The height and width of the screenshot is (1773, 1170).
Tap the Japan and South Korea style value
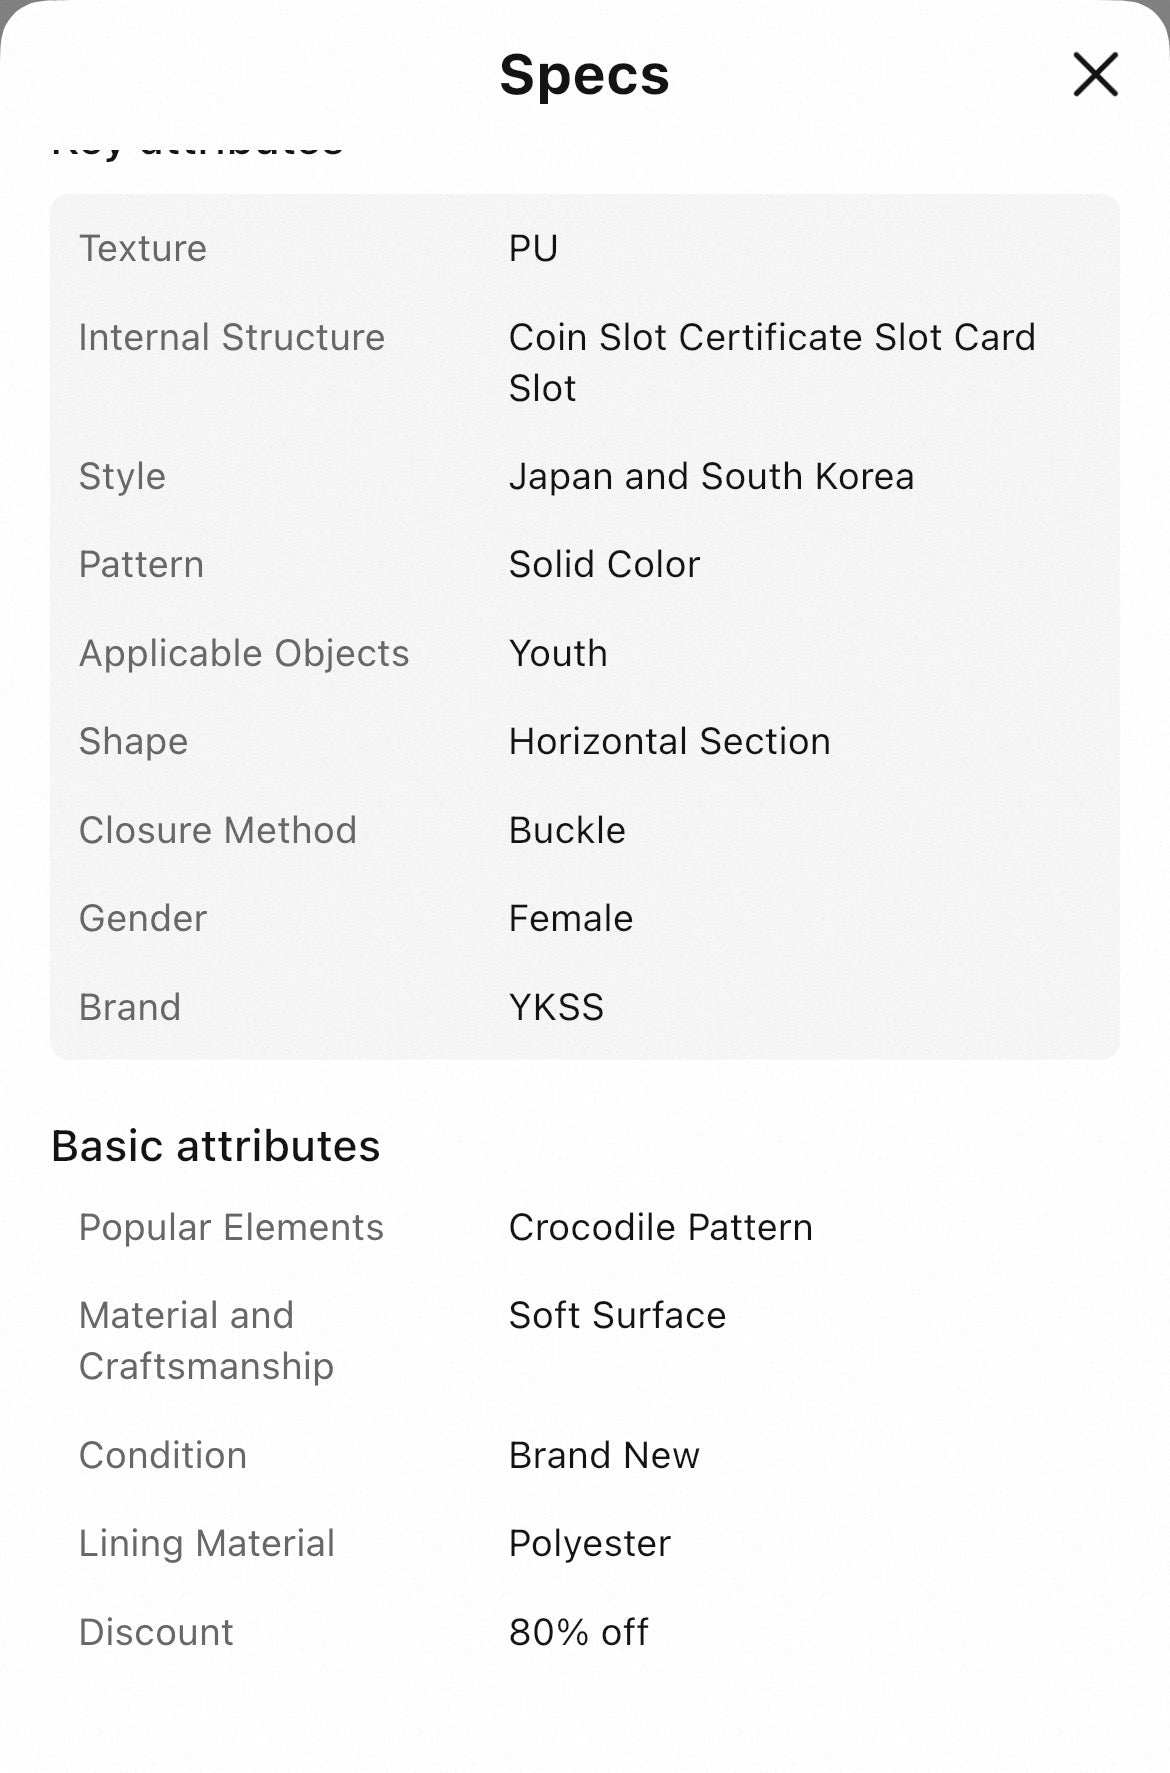pyautogui.click(x=710, y=476)
